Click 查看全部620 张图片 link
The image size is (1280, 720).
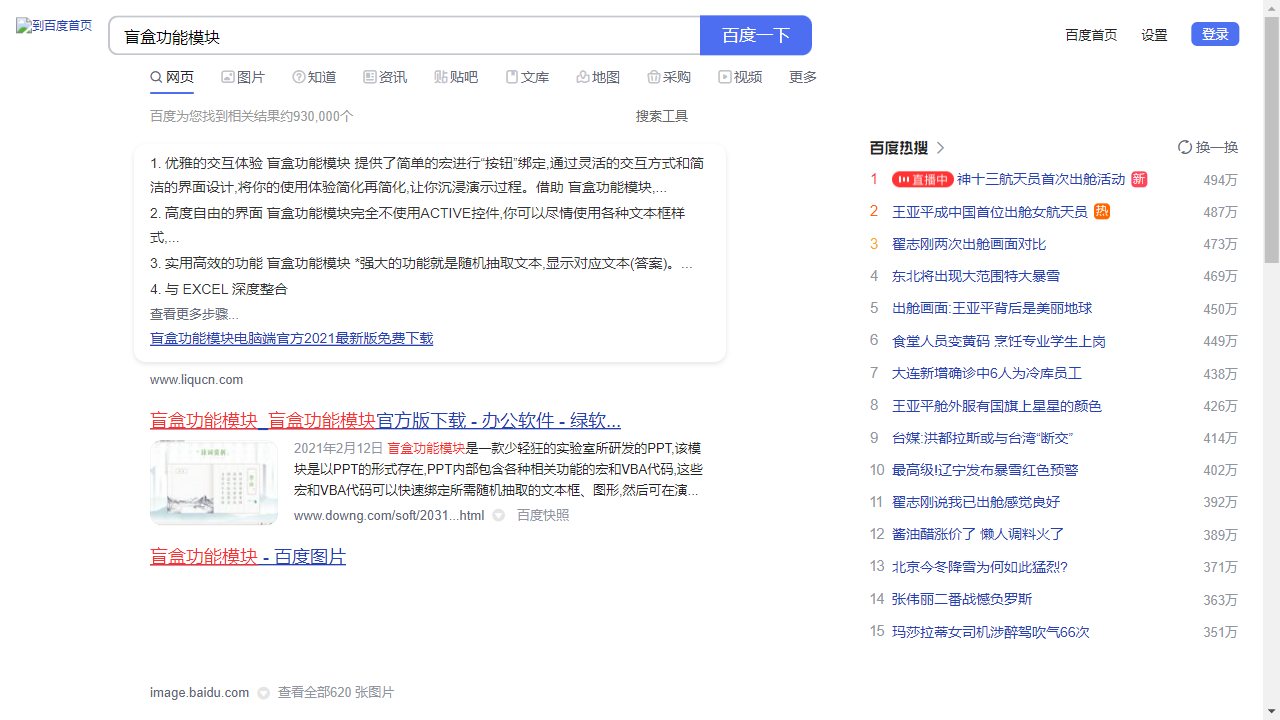pos(336,692)
